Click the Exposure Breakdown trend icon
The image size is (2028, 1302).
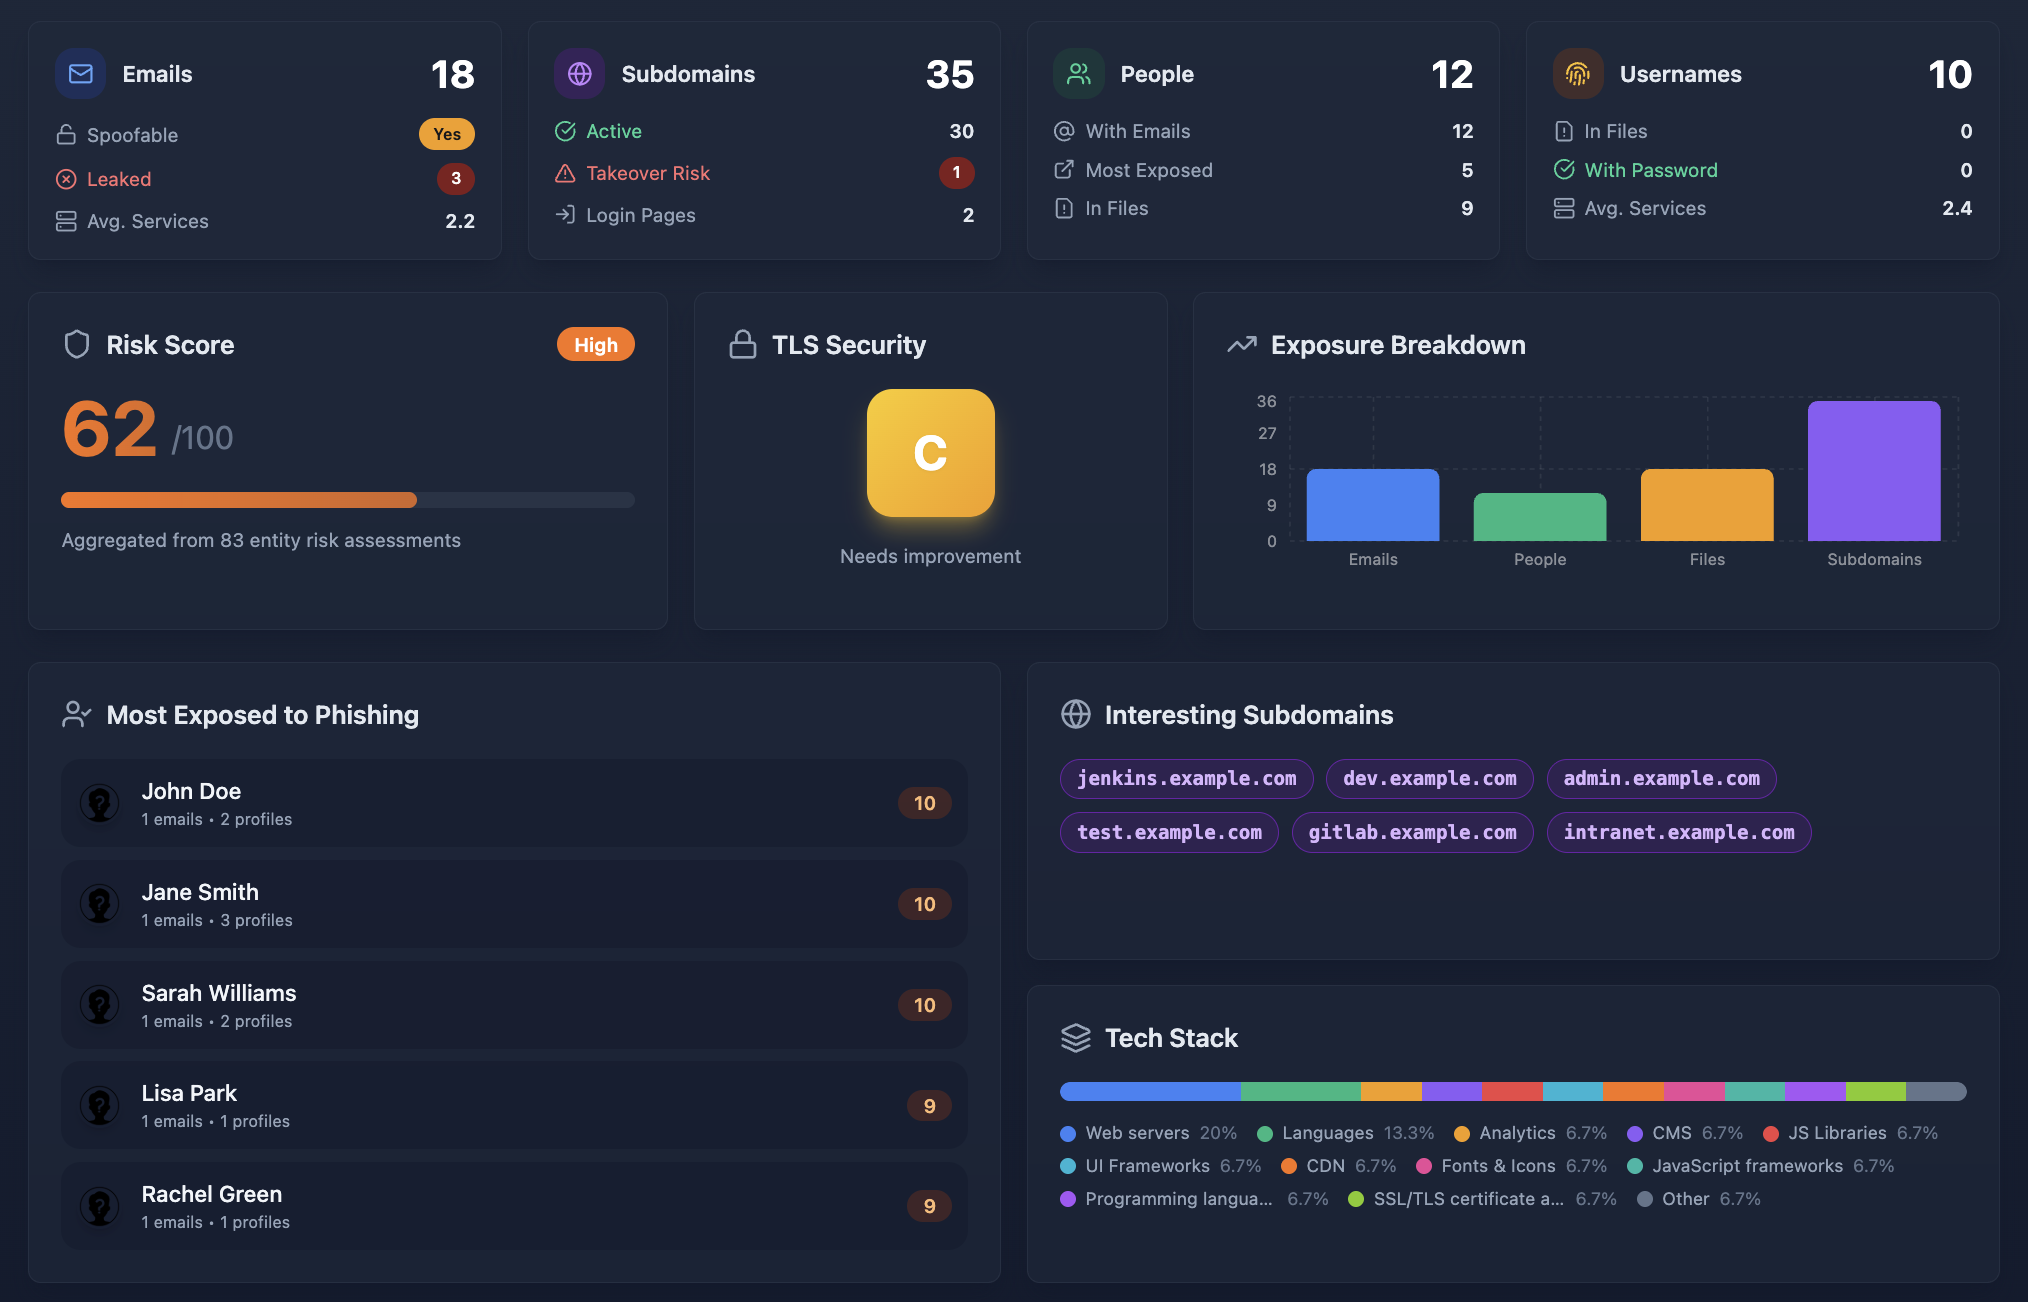(x=1240, y=344)
